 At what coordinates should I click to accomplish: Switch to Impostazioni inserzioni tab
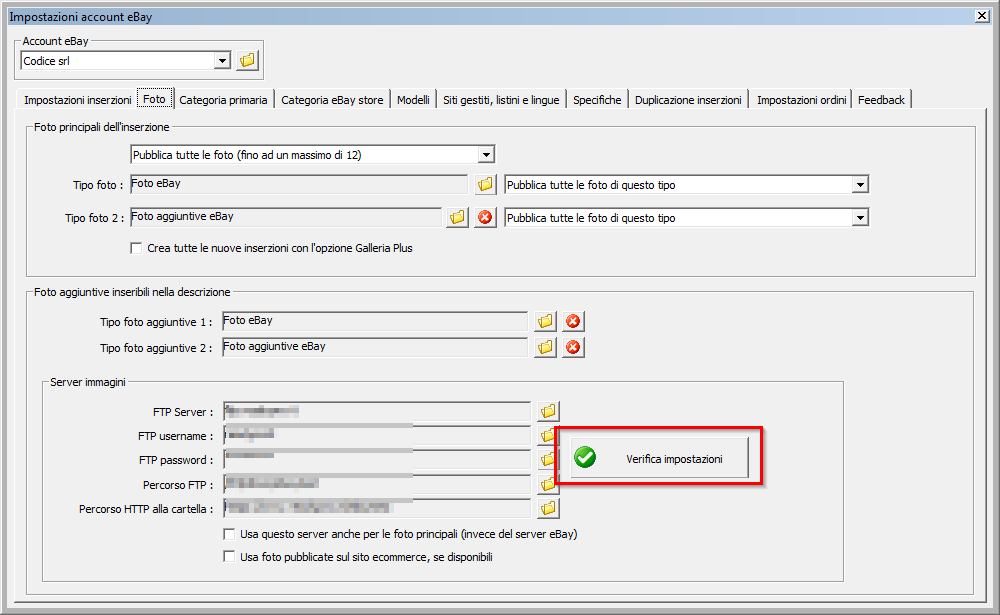coord(78,100)
